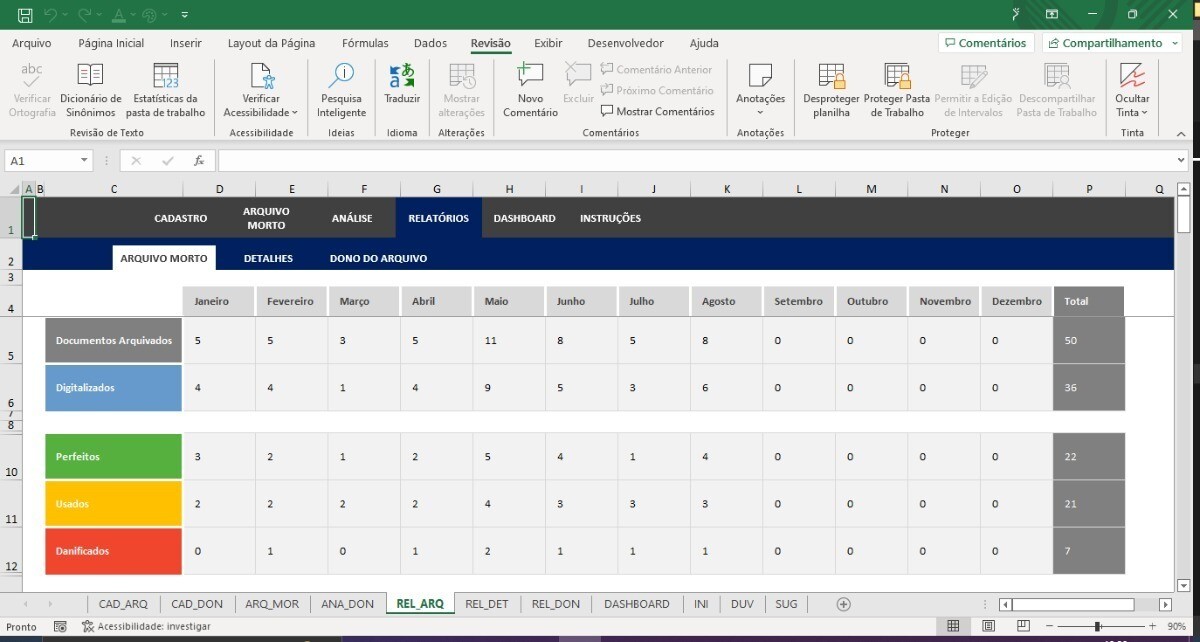
Task: Click the DETALHES navigation button
Action: pos(268,258)
